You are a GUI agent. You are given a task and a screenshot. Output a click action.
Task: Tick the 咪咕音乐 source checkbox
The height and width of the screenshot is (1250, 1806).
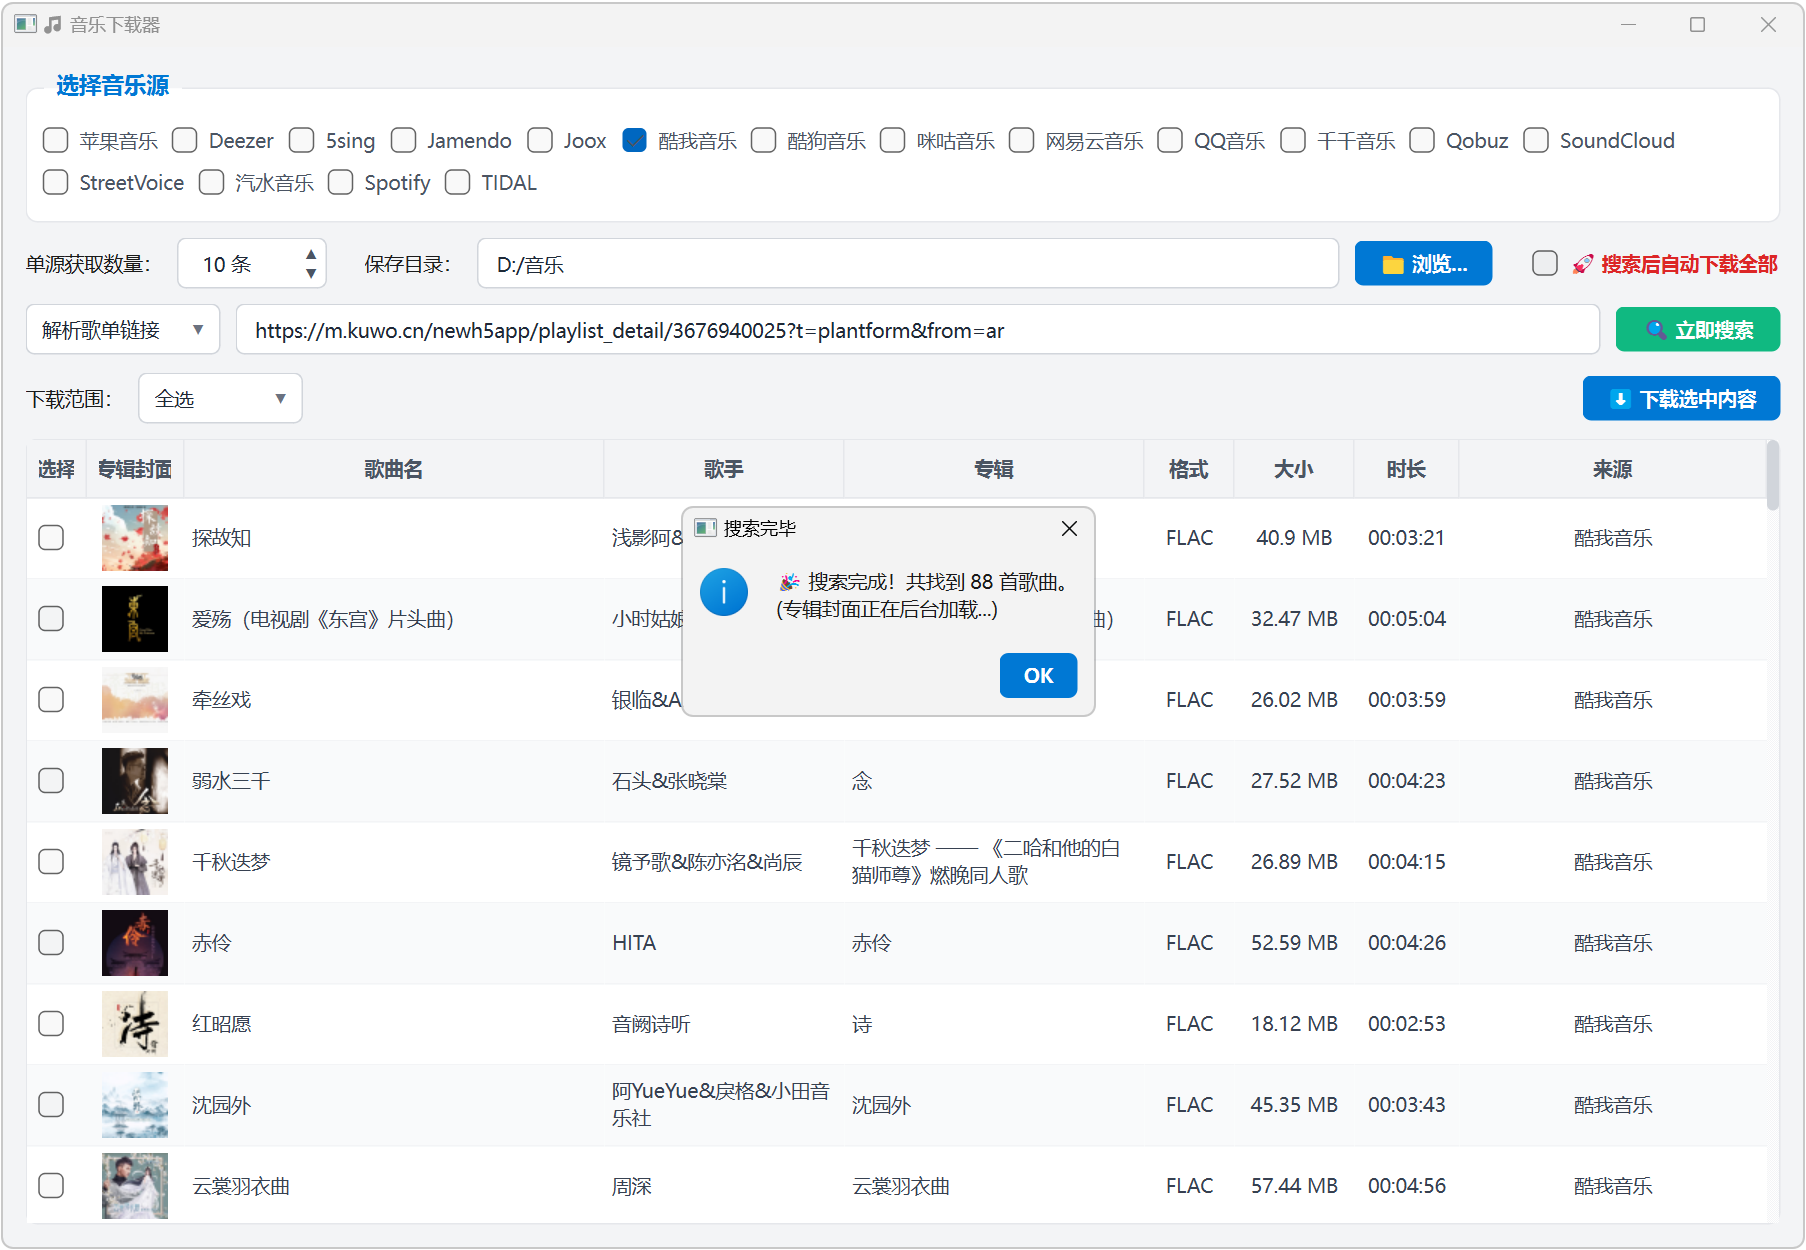point(893,141)
